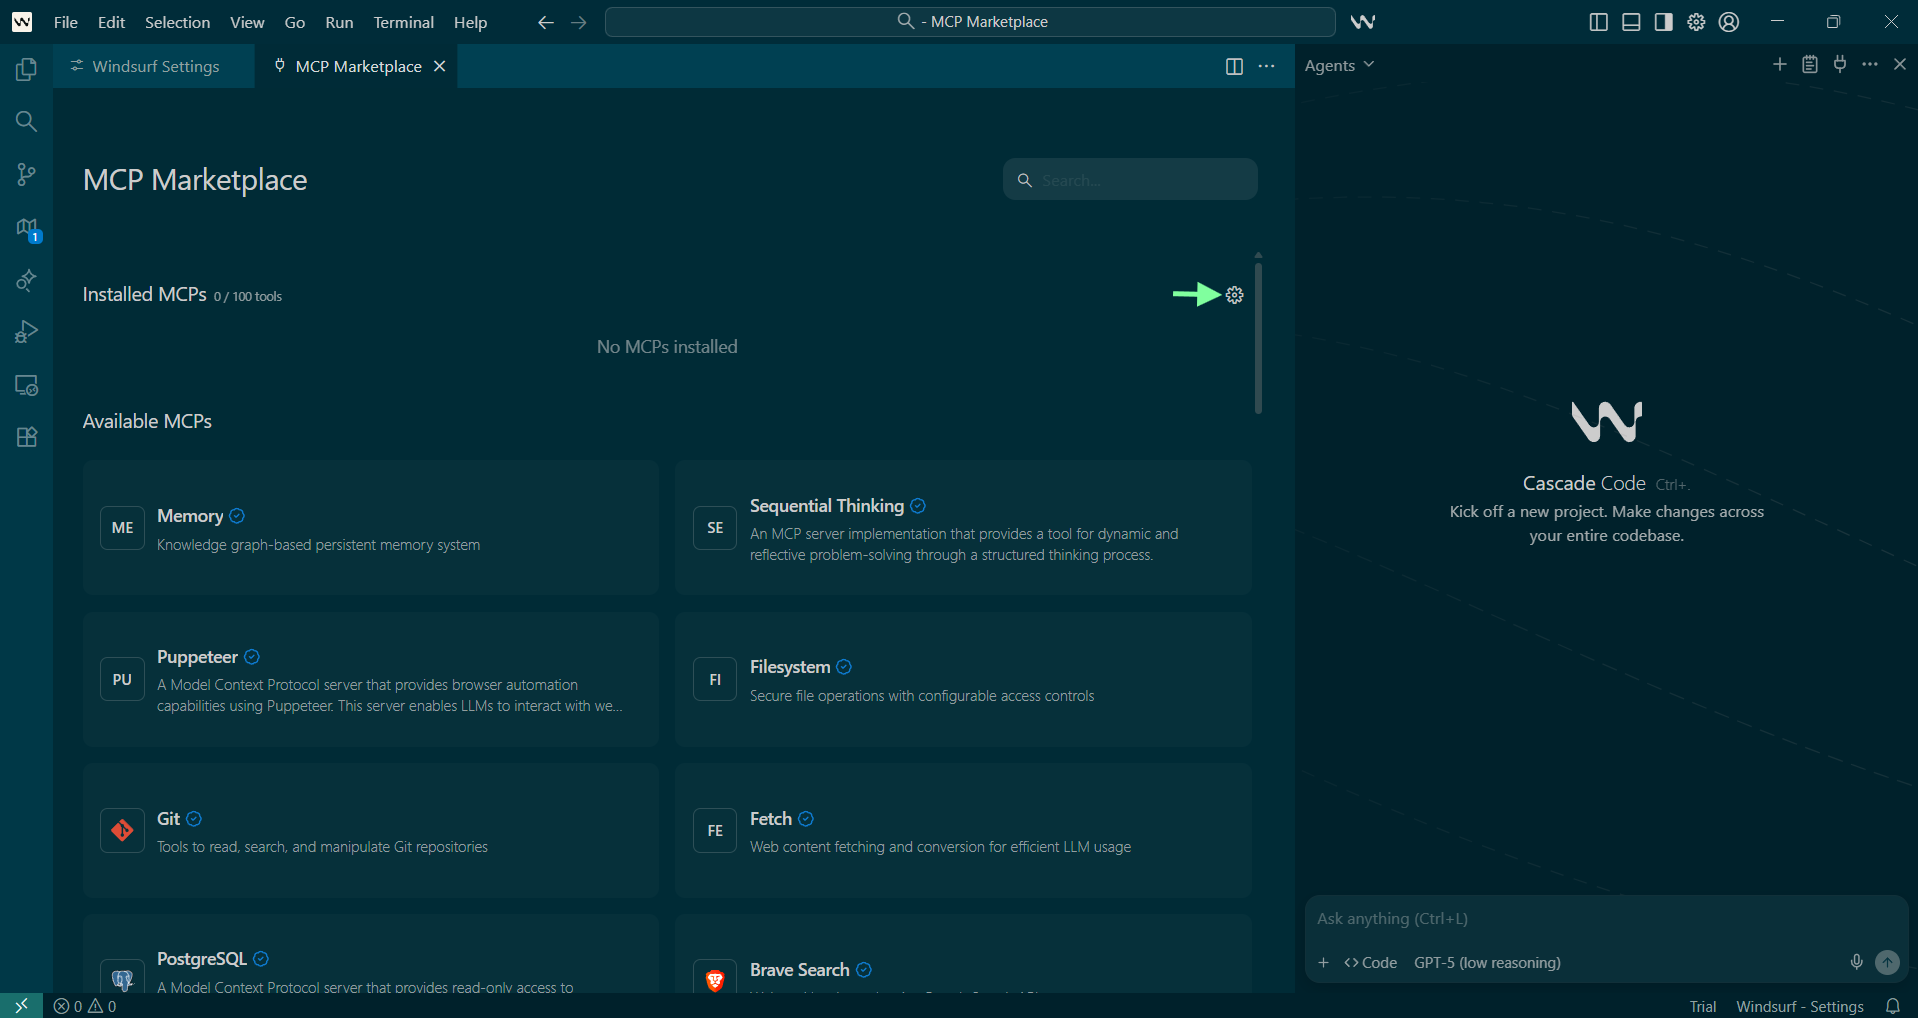
Task: Open the Explorer view in the activity bar
Action: [27, 69]
